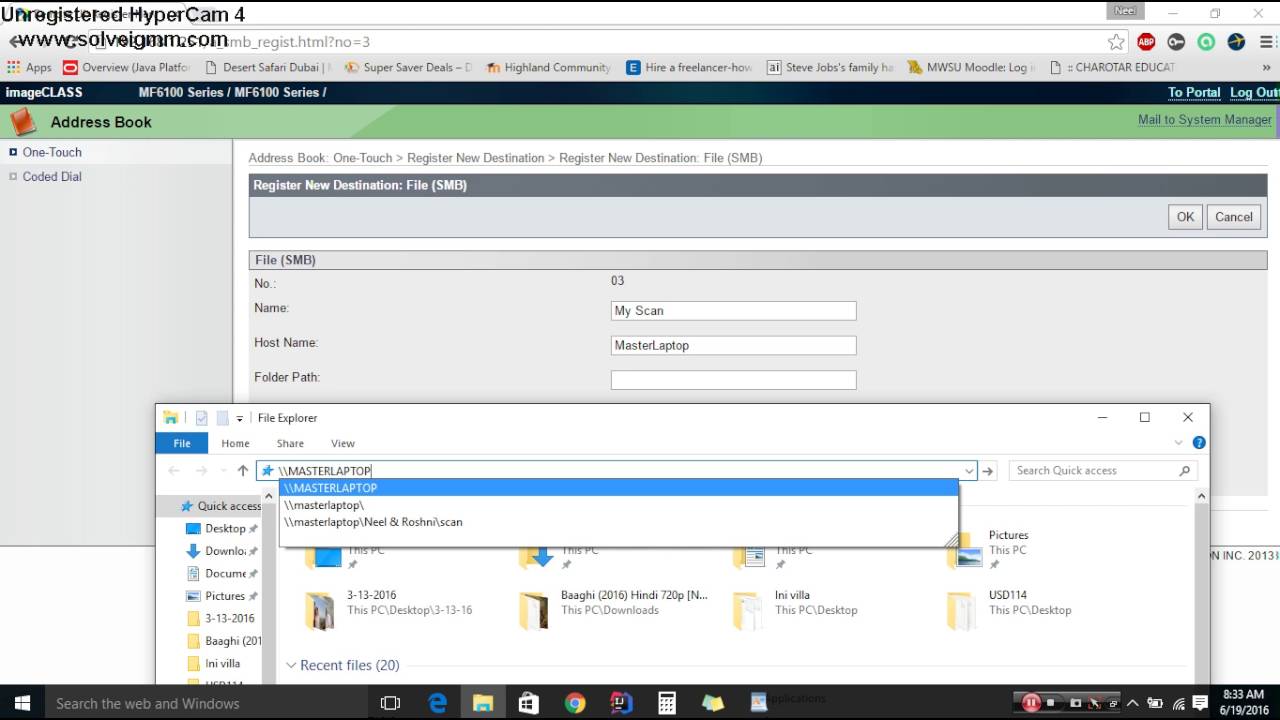Choose the \\MASTERLAPTOP suggestion
Screen dimensions: 1280x720
618,488
